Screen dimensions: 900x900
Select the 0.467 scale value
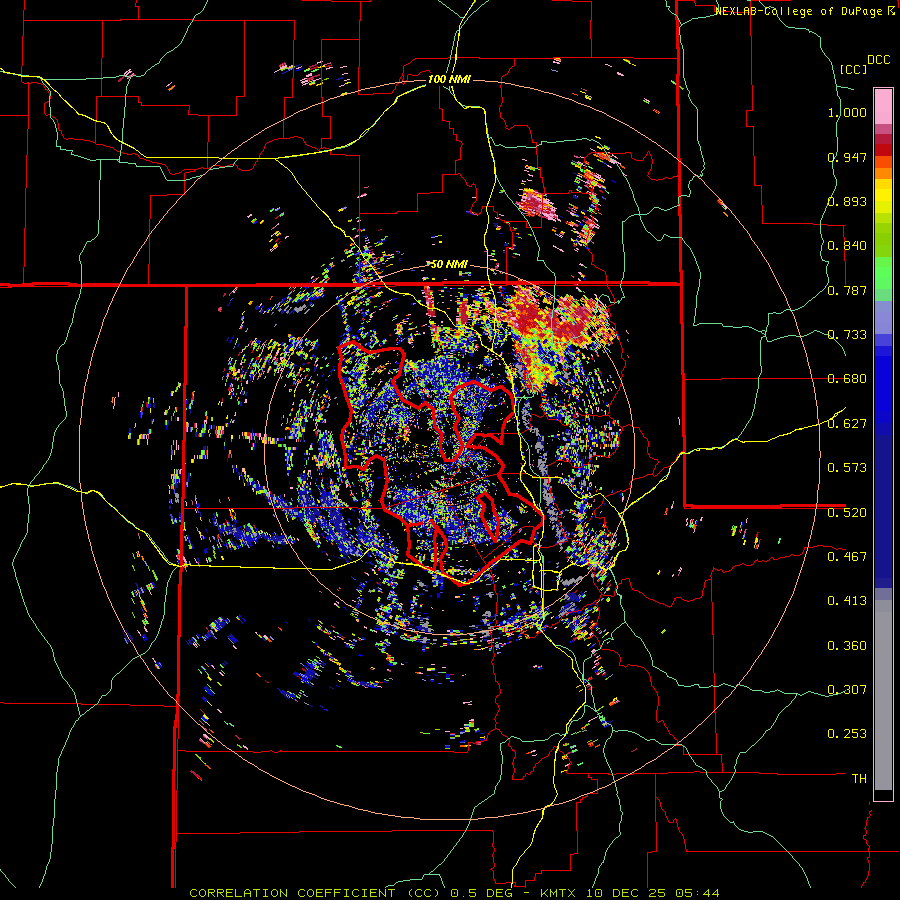click(847, 556)
